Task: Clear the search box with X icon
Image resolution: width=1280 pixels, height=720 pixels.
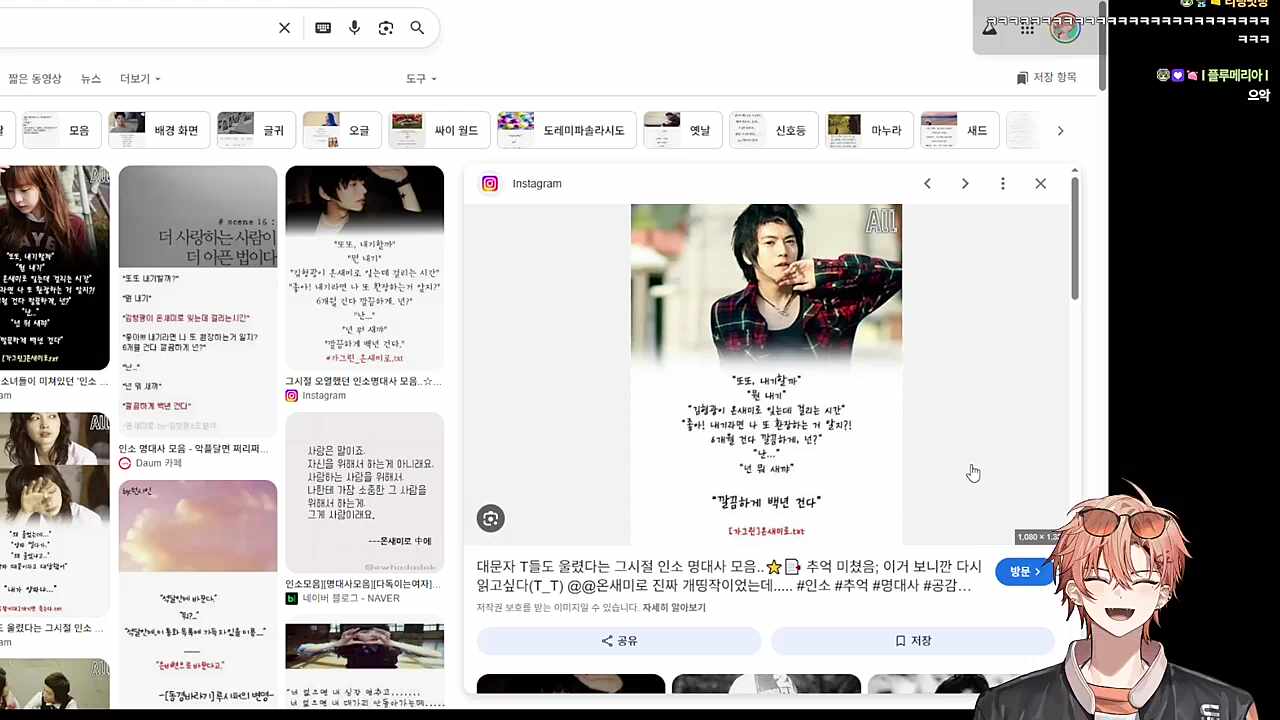Action: (284, 28)
